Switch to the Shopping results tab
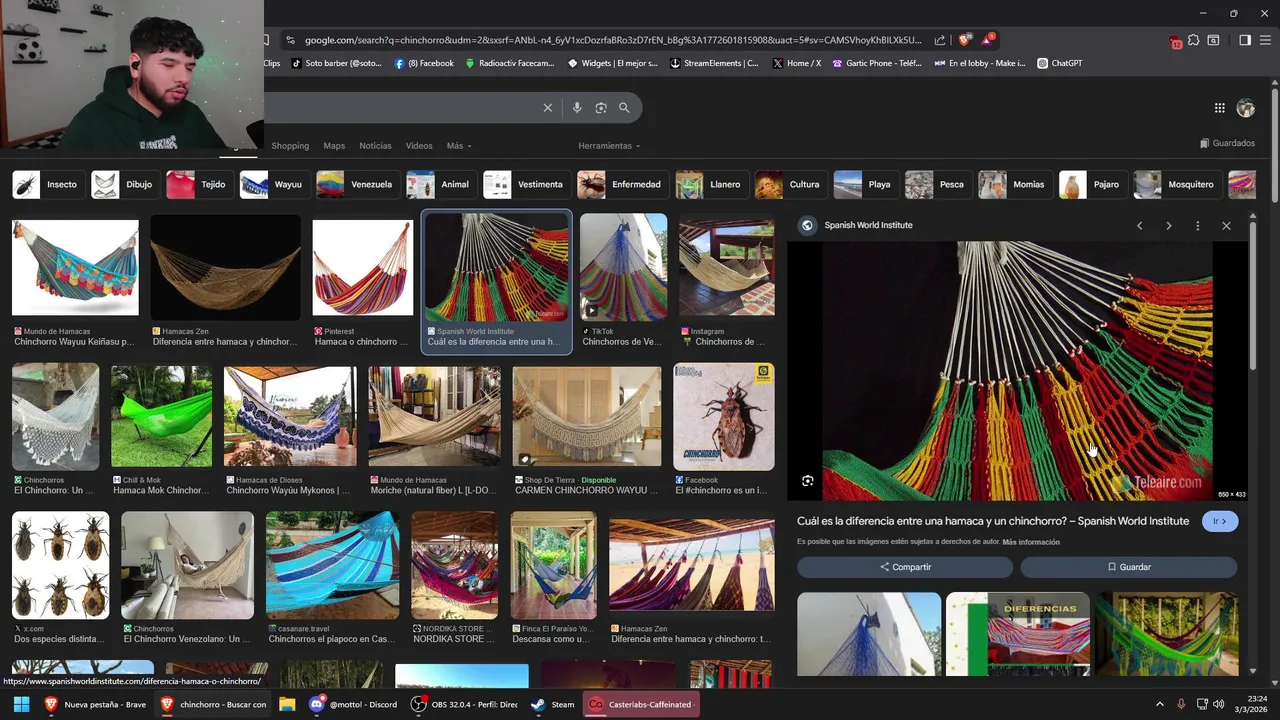This screenshot has height=720, width=1280. point(290,146)
